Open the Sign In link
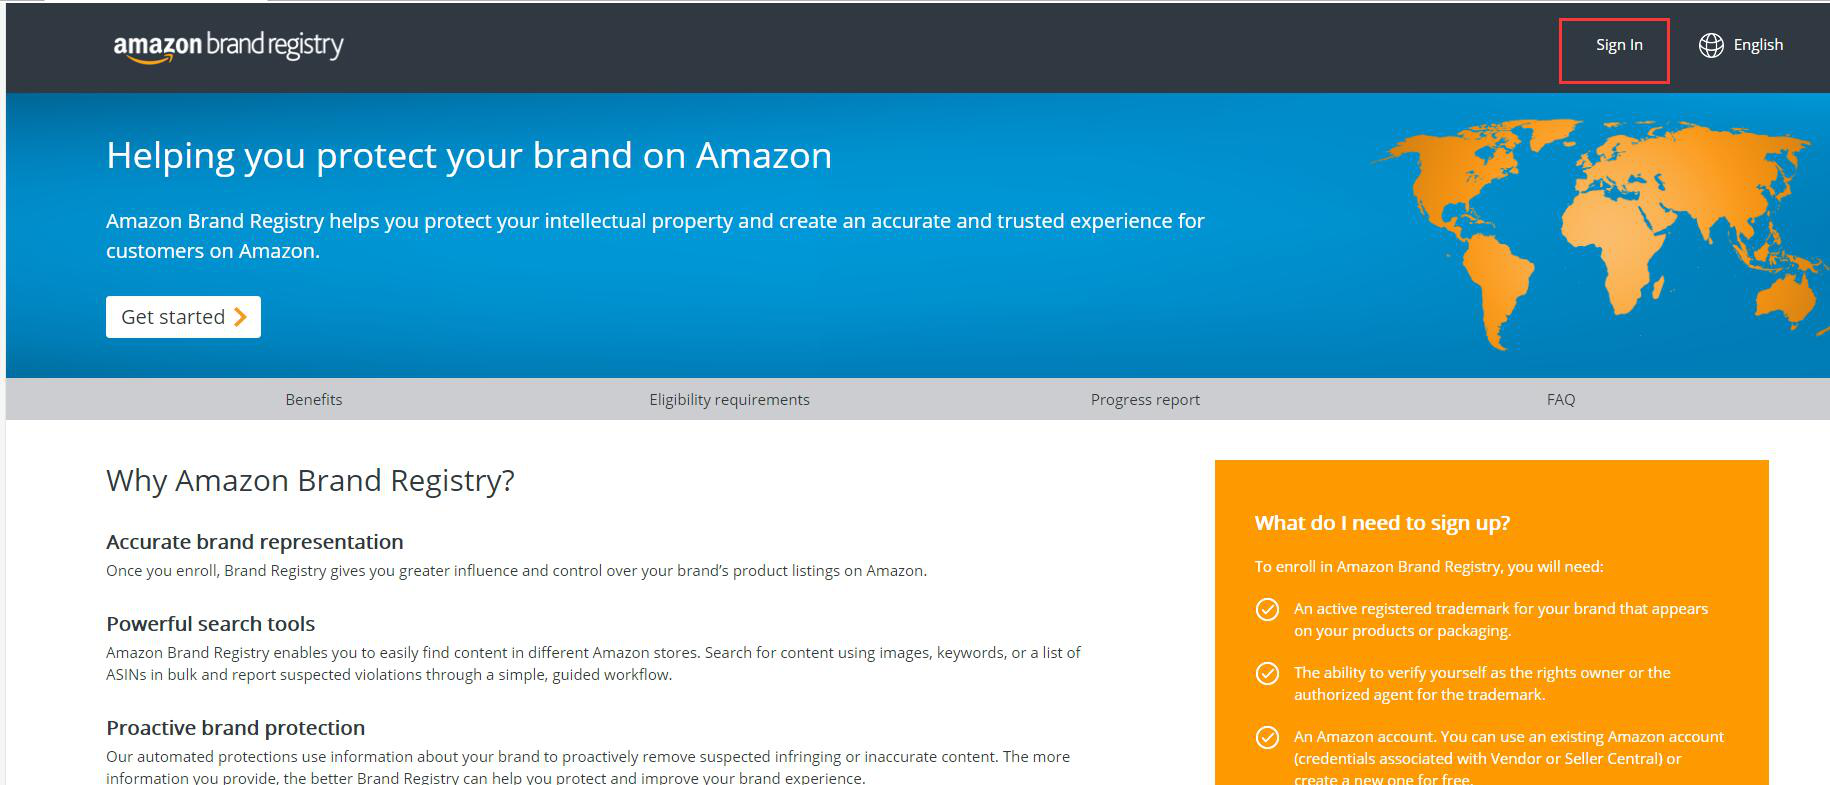The image size is (1830, 785). coord(1618,45)
